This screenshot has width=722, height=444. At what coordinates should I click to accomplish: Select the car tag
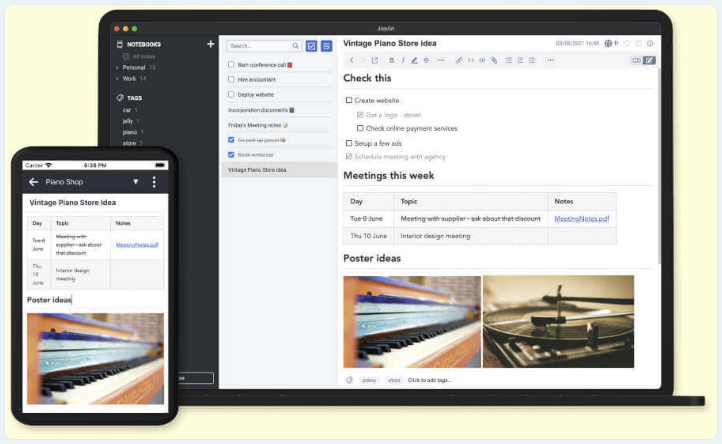[127, 110]
